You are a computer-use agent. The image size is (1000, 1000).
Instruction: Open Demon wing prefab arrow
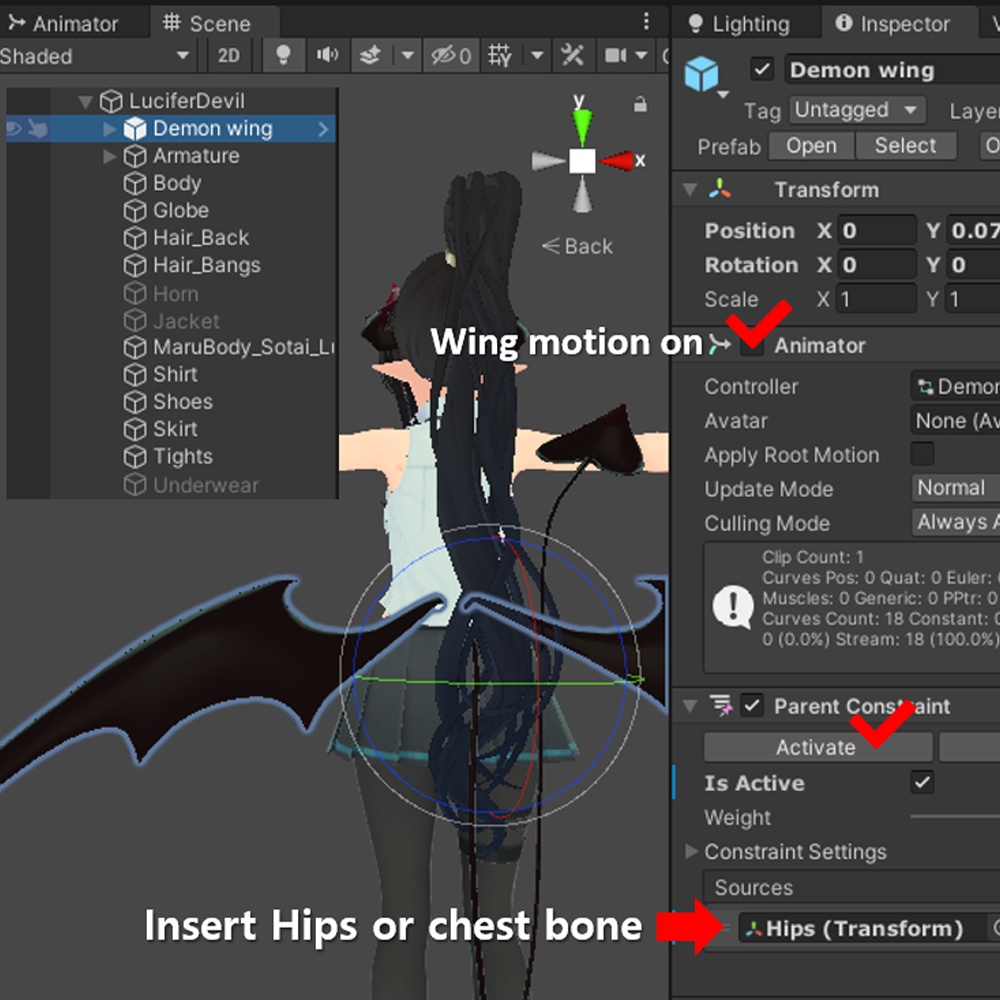click(x=323, y=129)
